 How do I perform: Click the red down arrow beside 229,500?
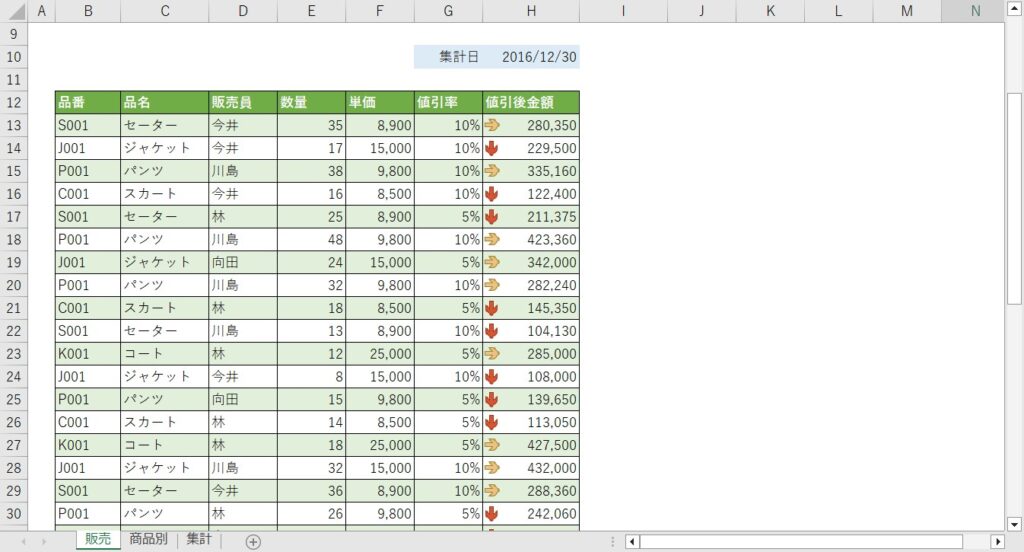click(491, 148)
